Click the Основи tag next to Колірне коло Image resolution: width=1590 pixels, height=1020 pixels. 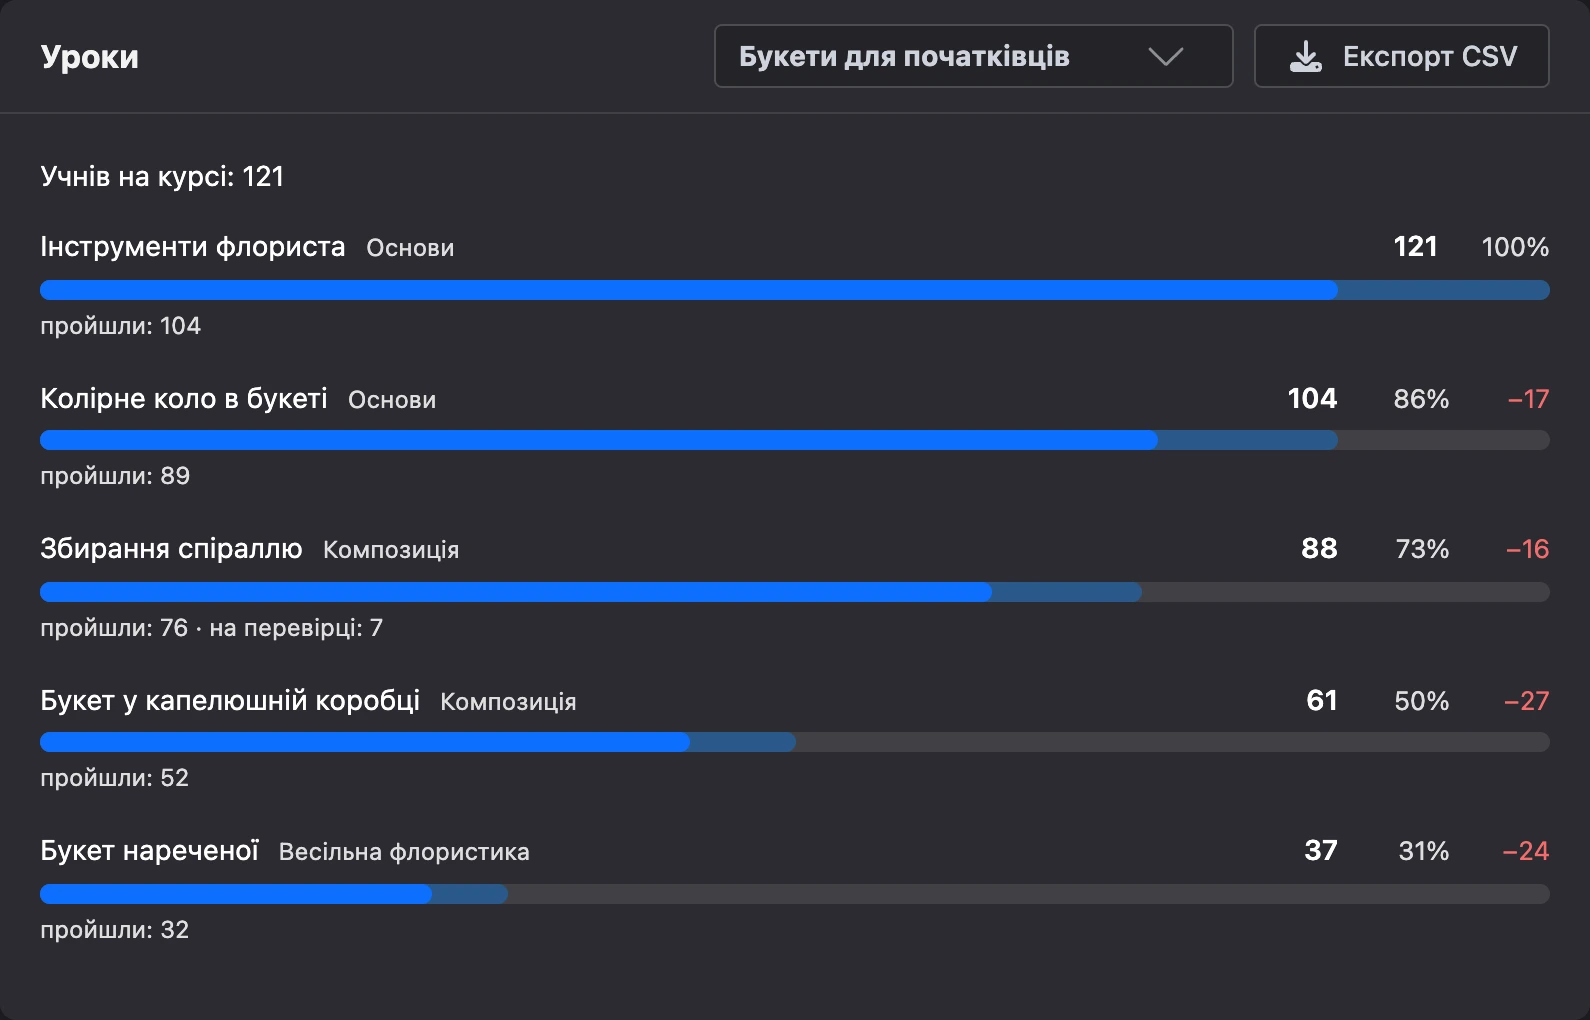[392, 400]
